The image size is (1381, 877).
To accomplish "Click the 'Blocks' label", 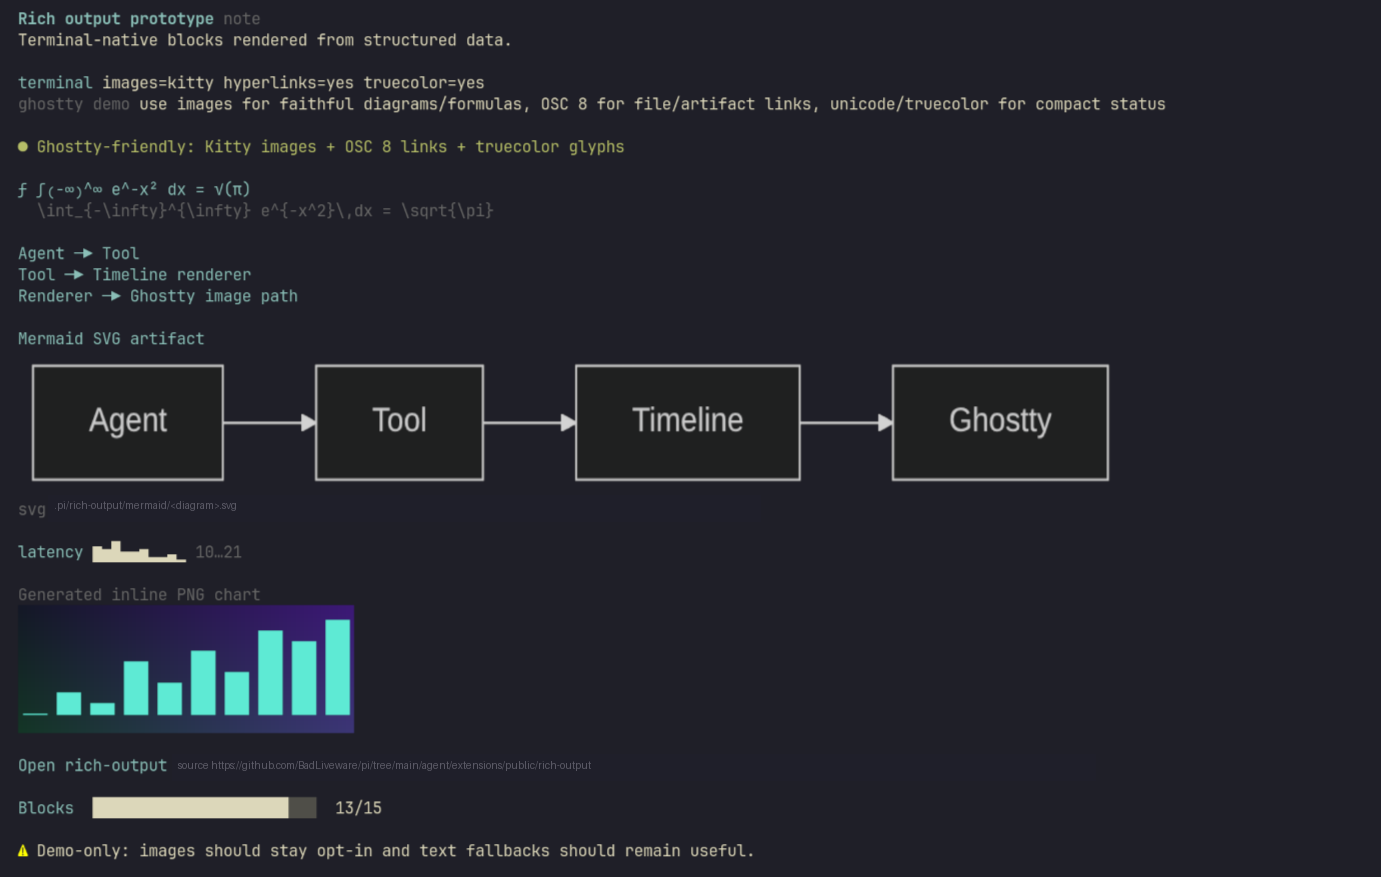I will pyautogui.click(x=46, y=808).
